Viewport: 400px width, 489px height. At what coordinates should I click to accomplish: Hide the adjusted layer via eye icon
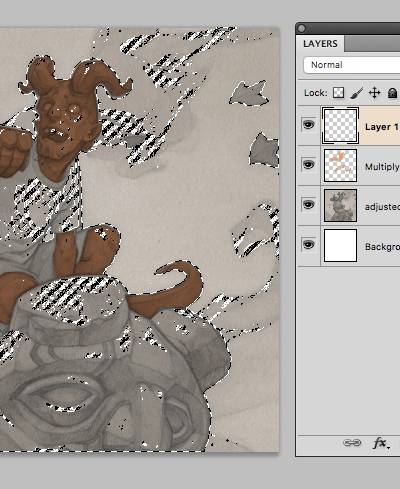tap(308, 204)
